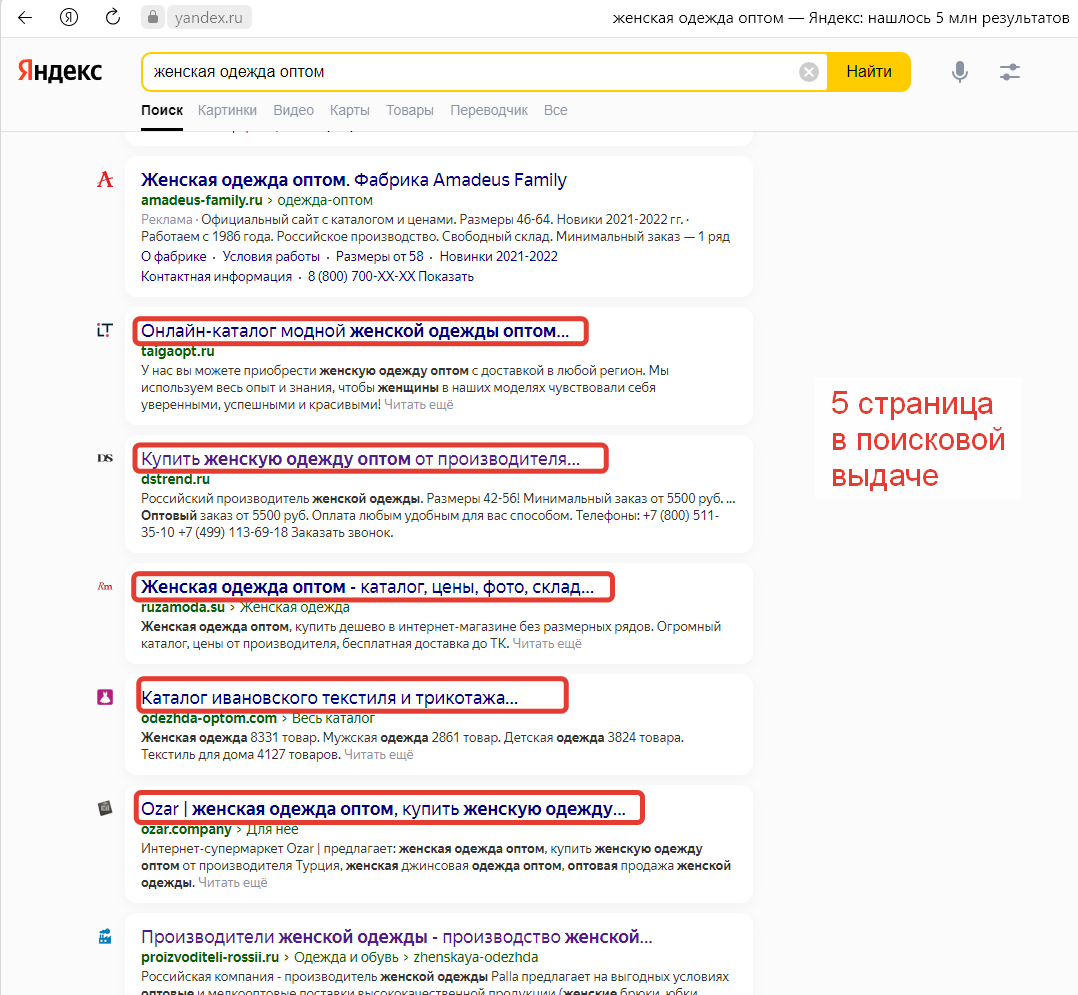Click the microphone voice search icon
Viewport: 1078px width, 995px height.
[959, 72]
